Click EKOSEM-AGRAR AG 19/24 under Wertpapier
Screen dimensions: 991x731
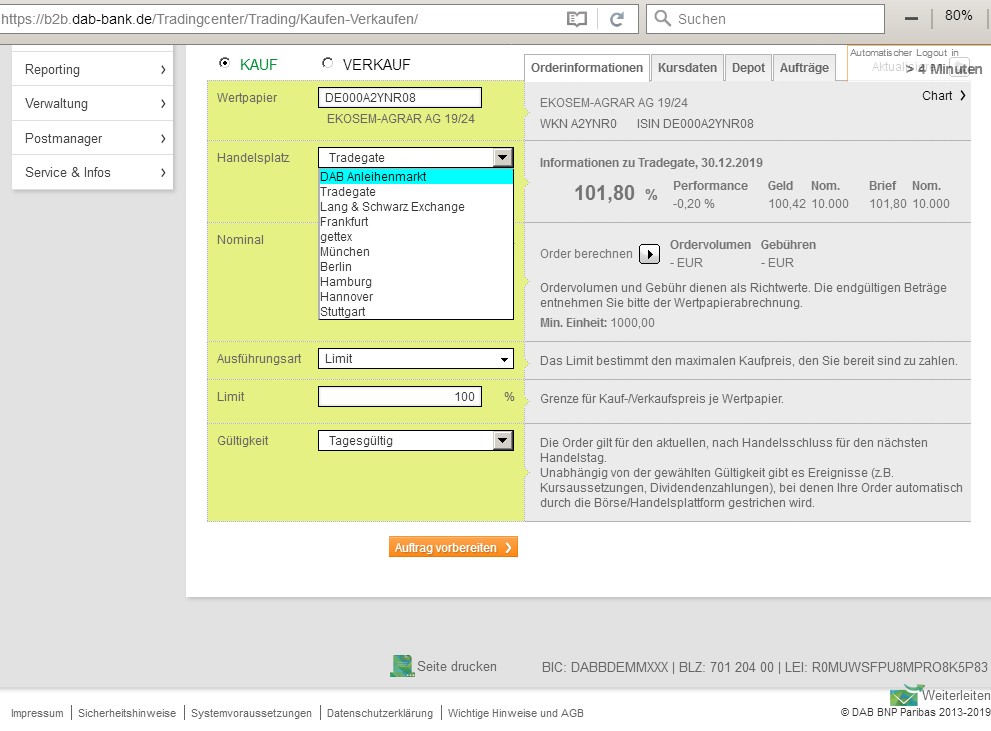(401, 119)
